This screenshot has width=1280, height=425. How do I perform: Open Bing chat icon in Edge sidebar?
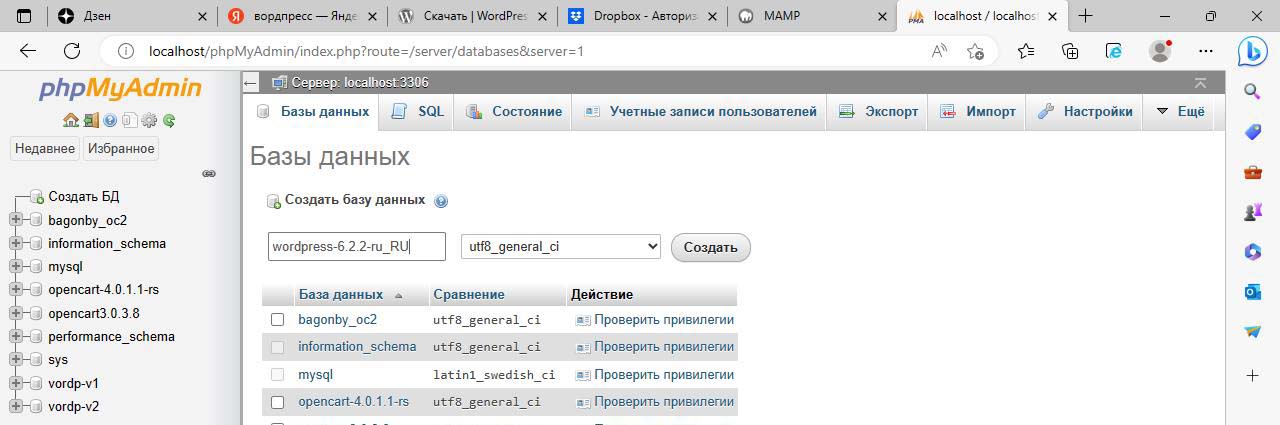pos(1252,51)
